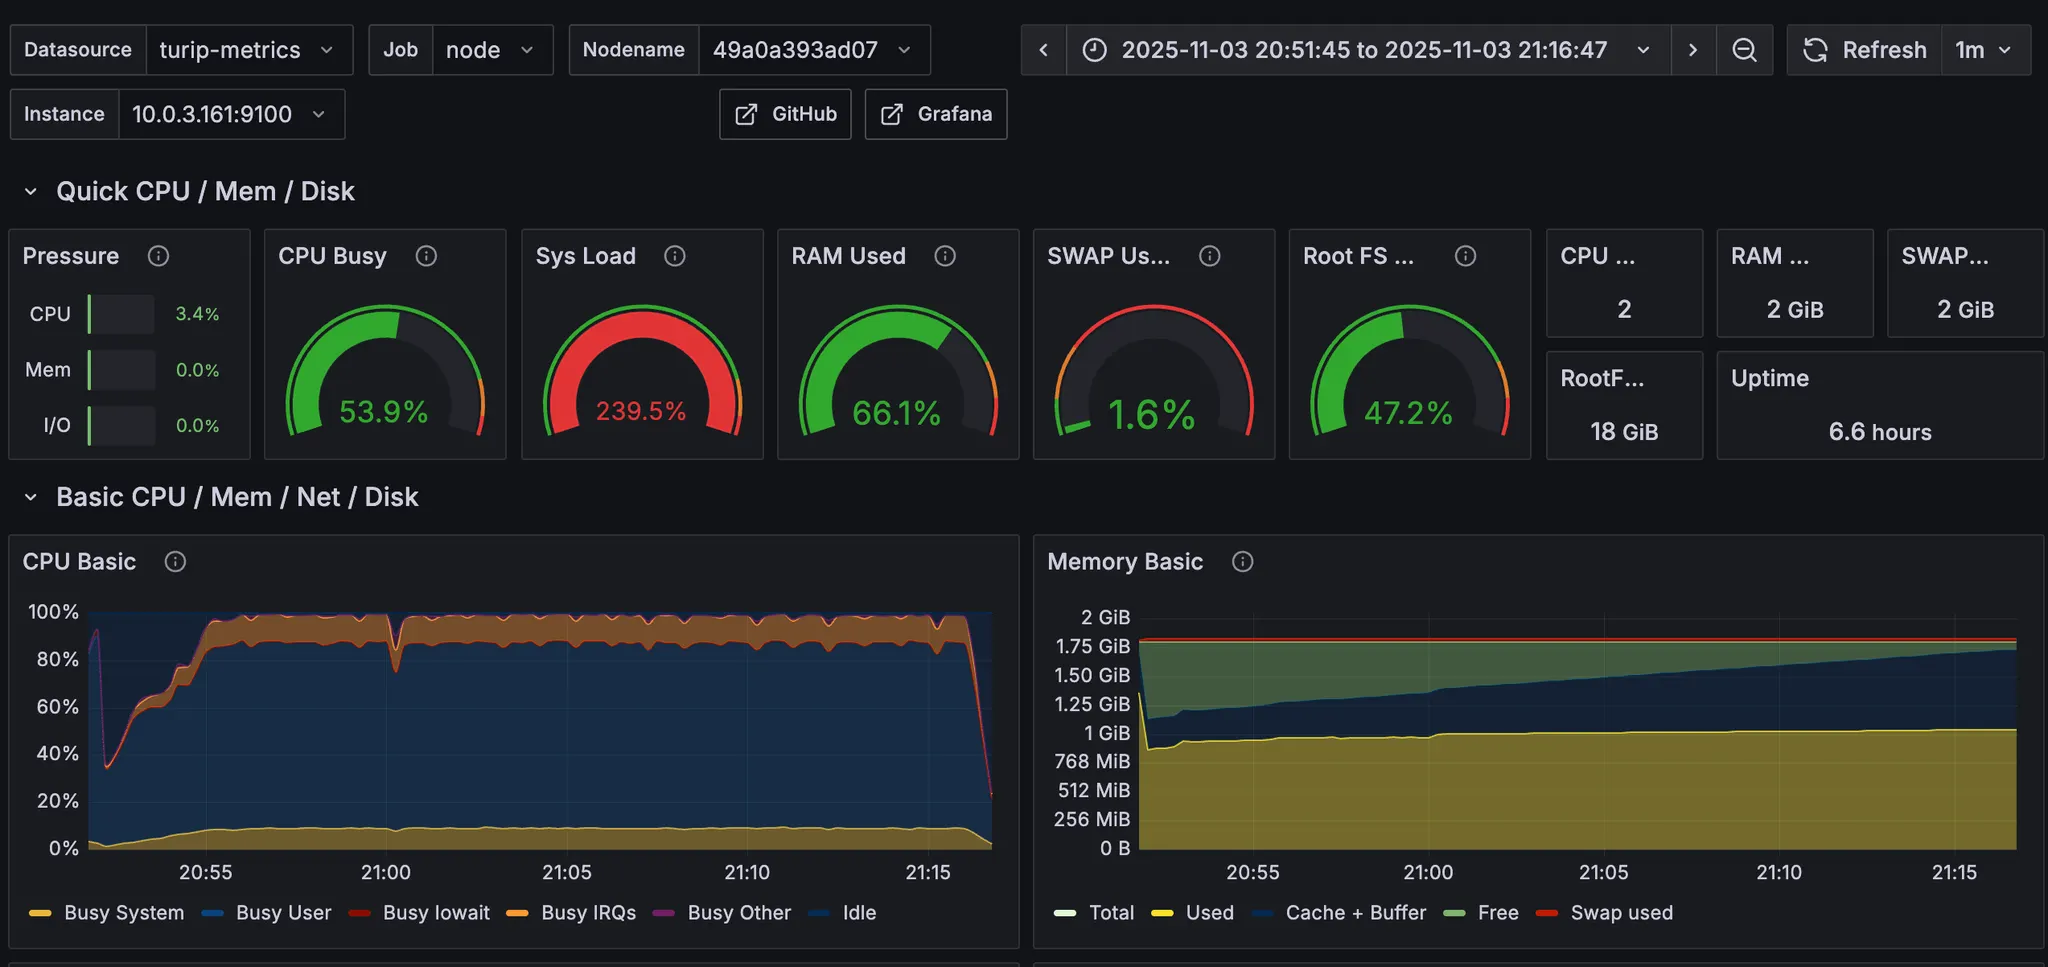The width and height of the screenshot is (2048, 967).
Task: Show info for the Sys Load panel
Action: [x=675, y=256]
